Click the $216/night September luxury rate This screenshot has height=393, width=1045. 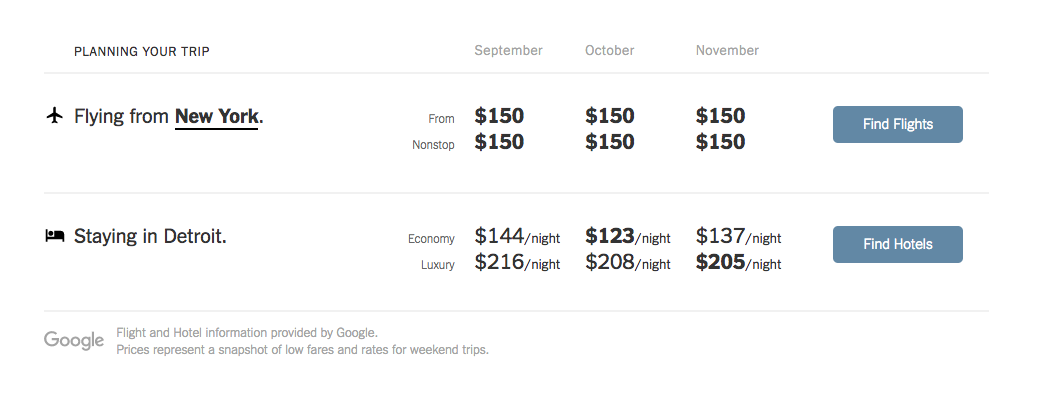coord(517,262)
